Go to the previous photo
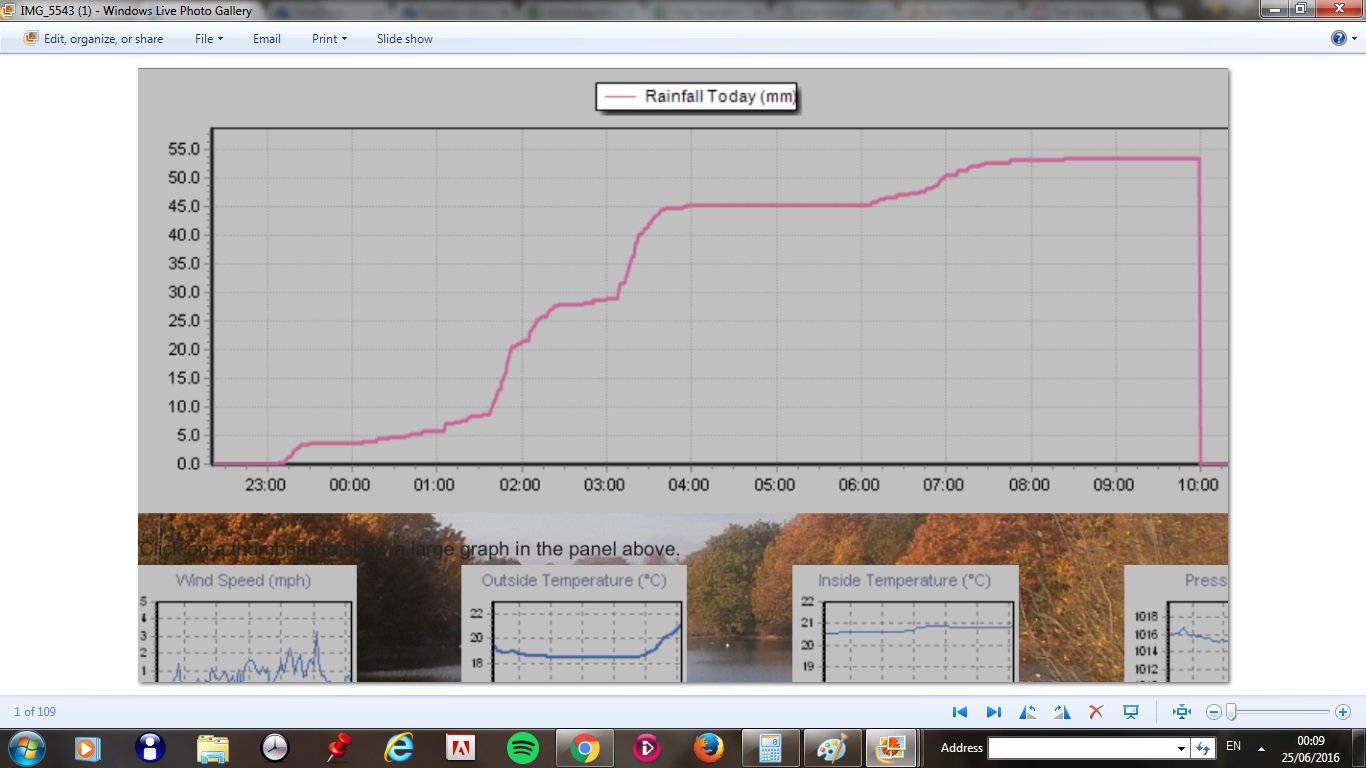1366x768 pixels. (x=960, y=712)
